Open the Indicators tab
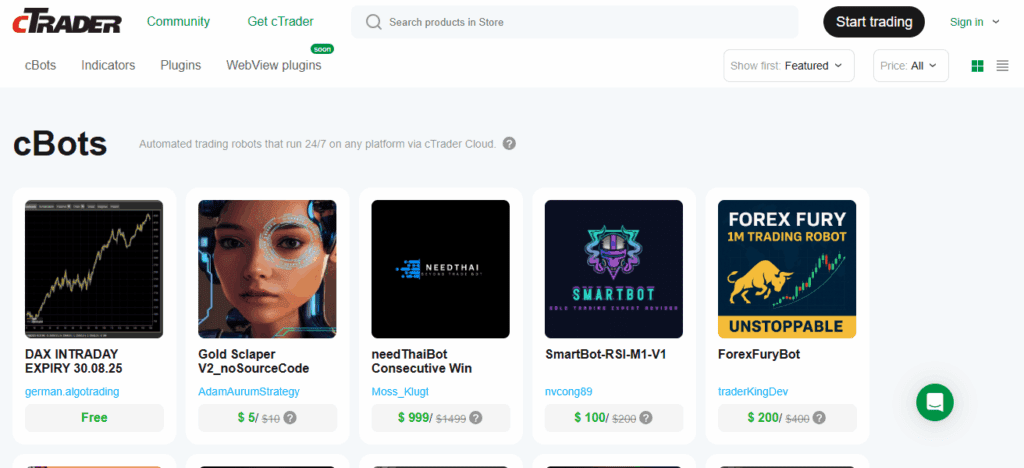The image size is (1024, 468). tap(108, 65)
